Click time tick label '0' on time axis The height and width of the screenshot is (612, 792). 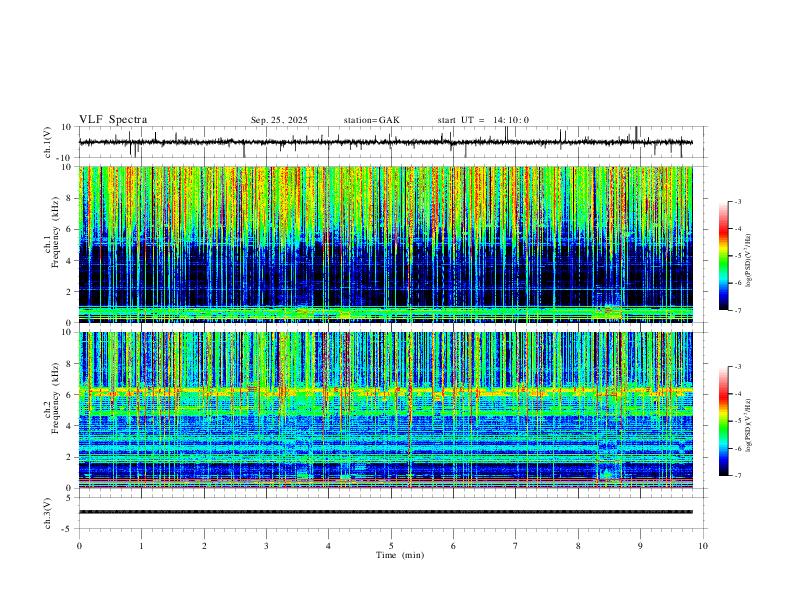79,546
